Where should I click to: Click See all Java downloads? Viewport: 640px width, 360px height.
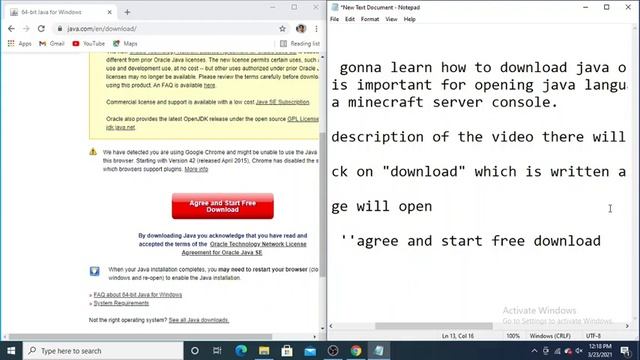click(199, 320)
